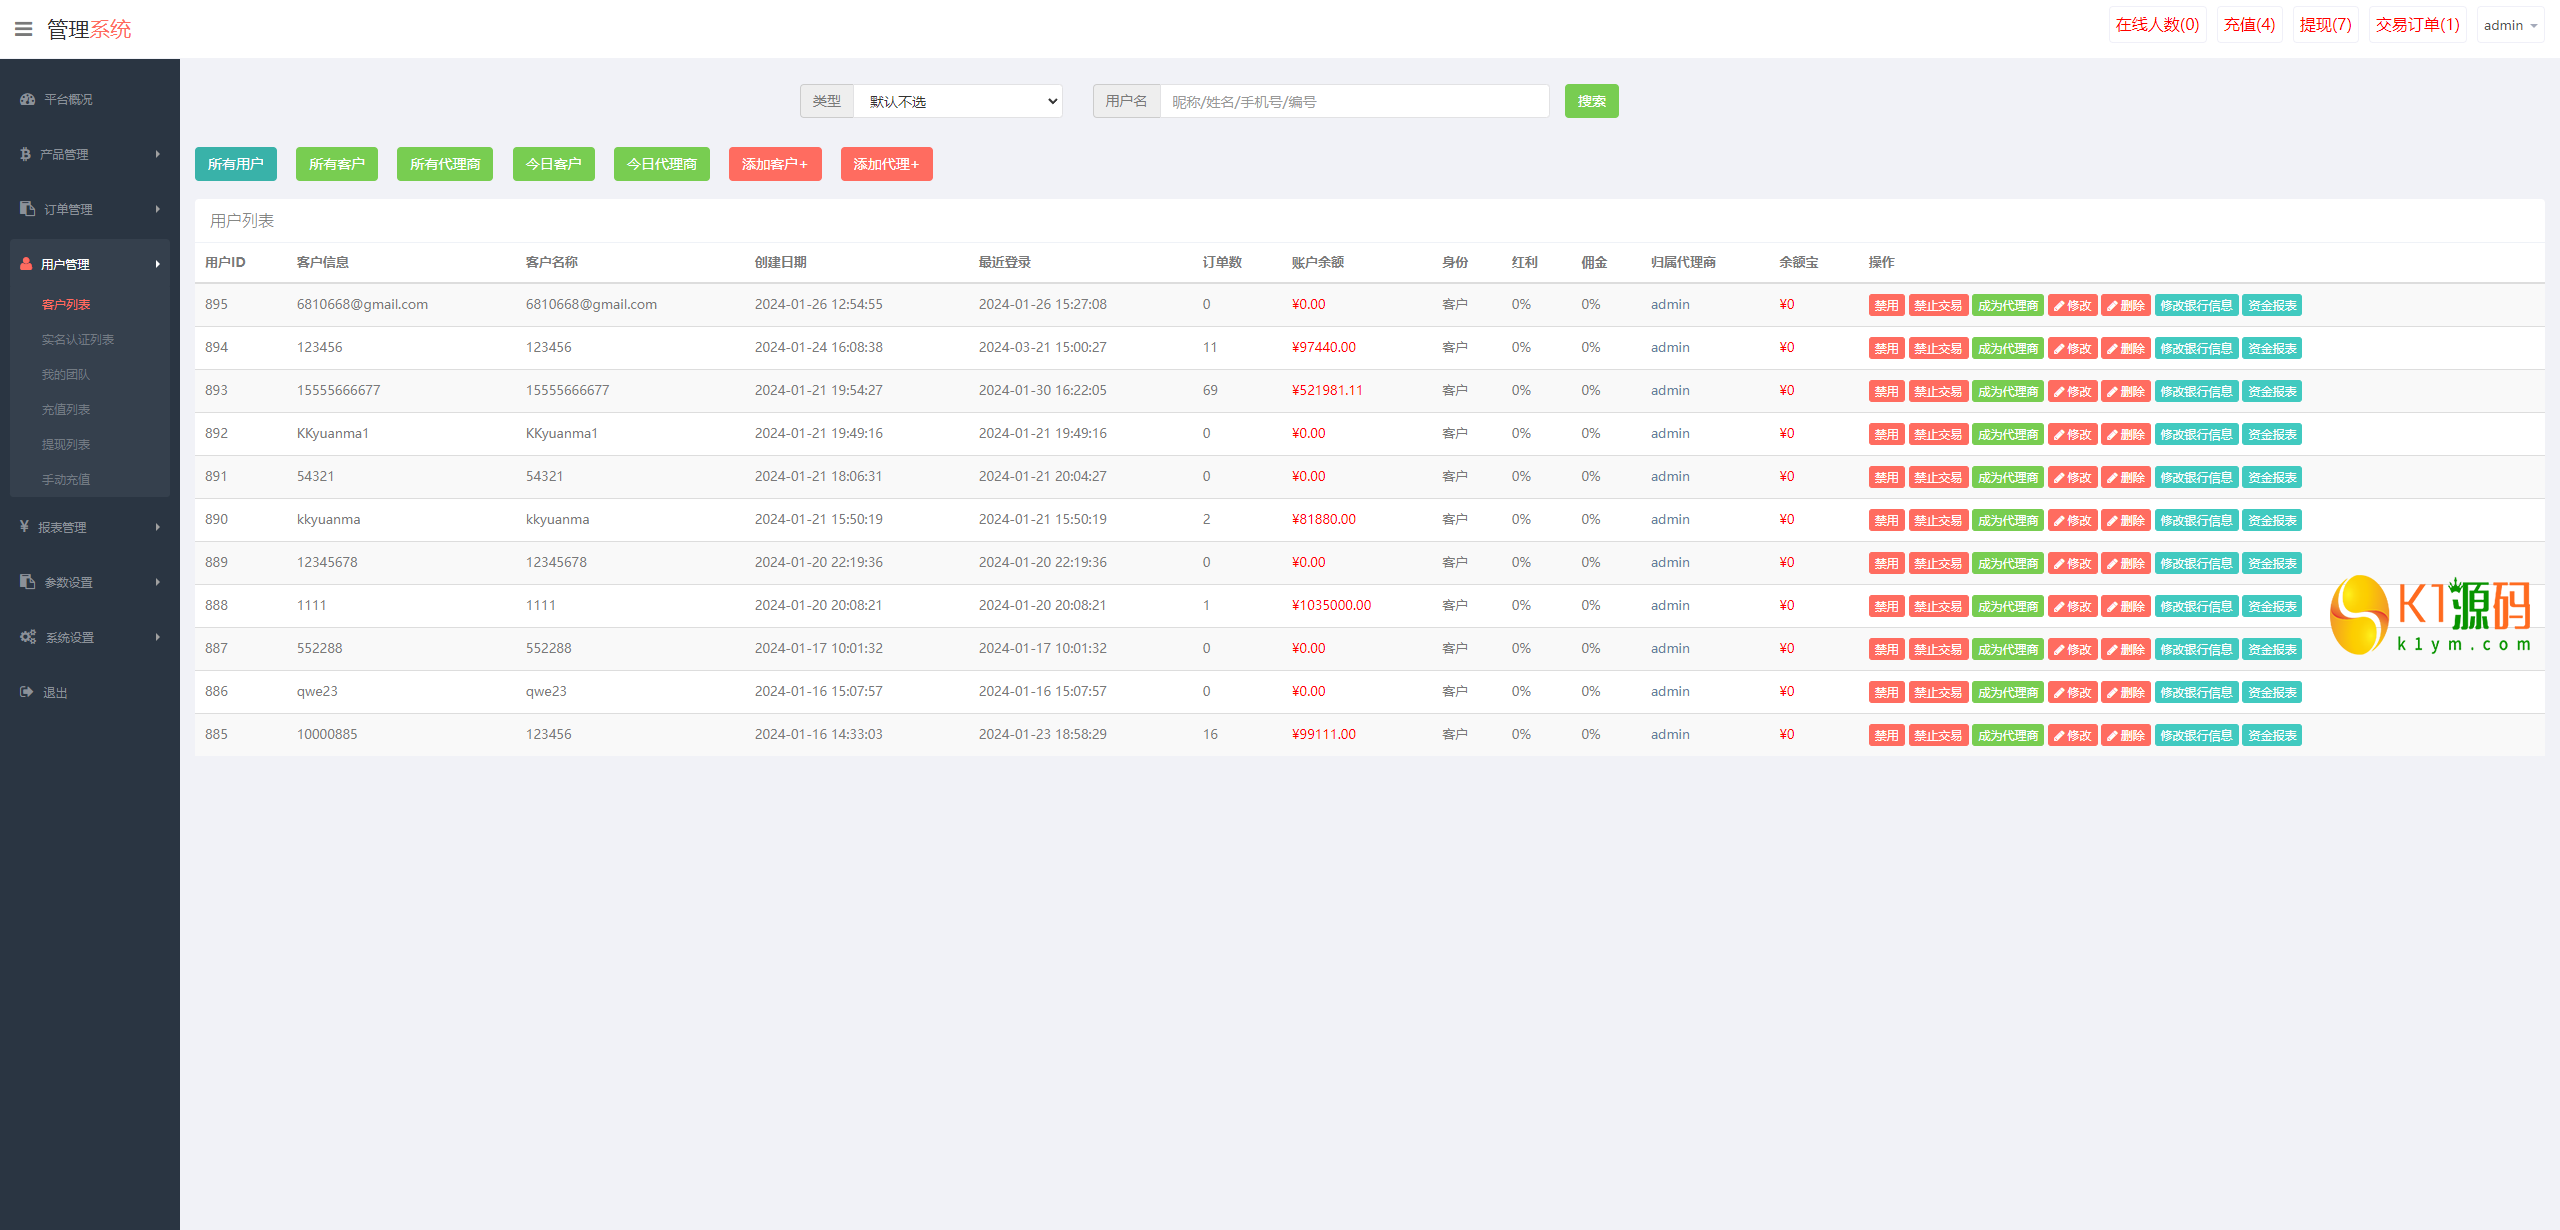Viewport: 2560px width, 1230px height.
Task: Click the 参数设置 sidebar icon
Action: coord(27,582)
